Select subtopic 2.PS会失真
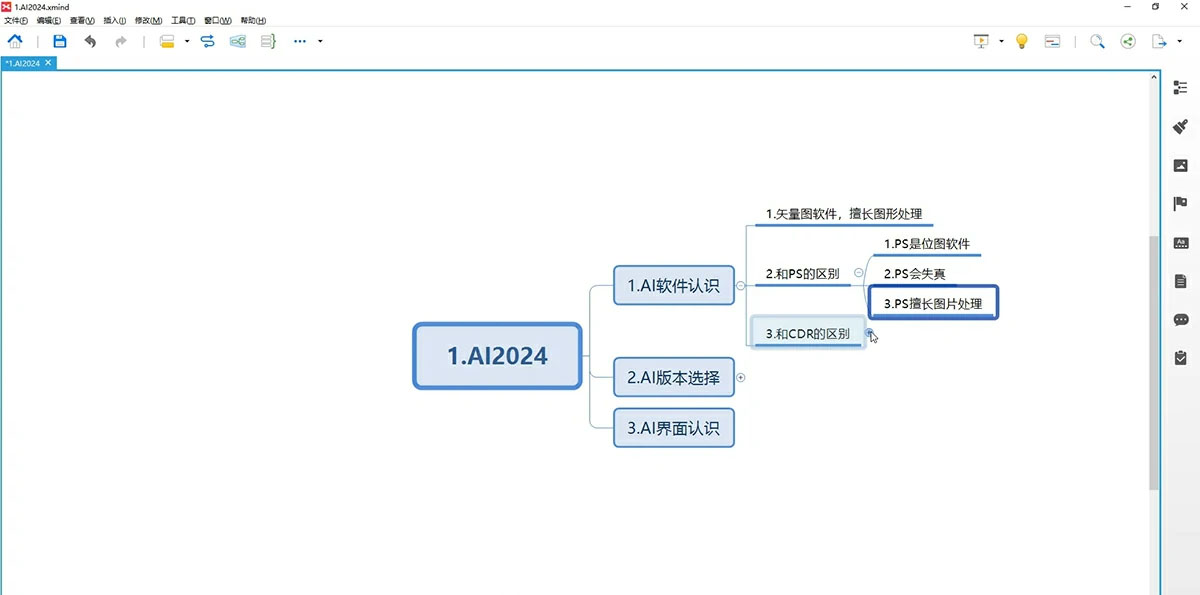Screen dimensions: 1200x595 click(914, 273)
